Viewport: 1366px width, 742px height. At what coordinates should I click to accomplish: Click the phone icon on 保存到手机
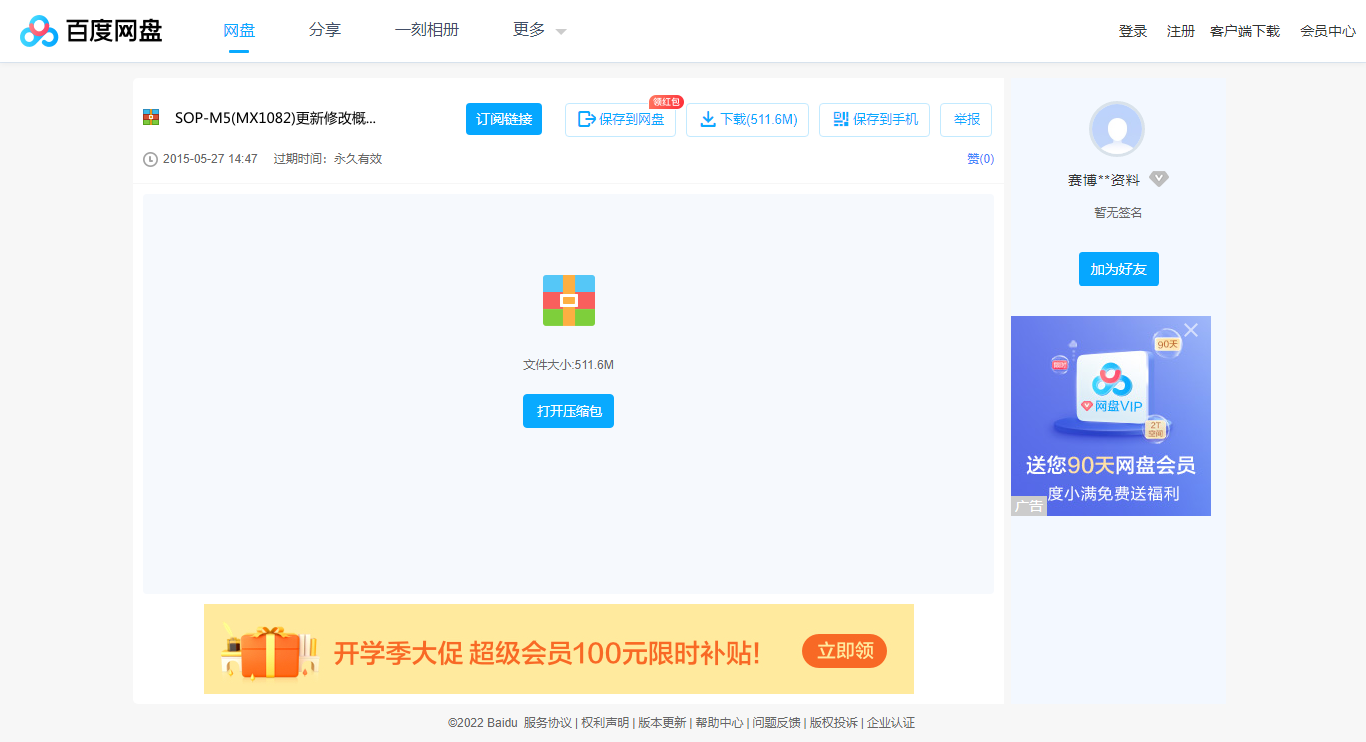843,119
